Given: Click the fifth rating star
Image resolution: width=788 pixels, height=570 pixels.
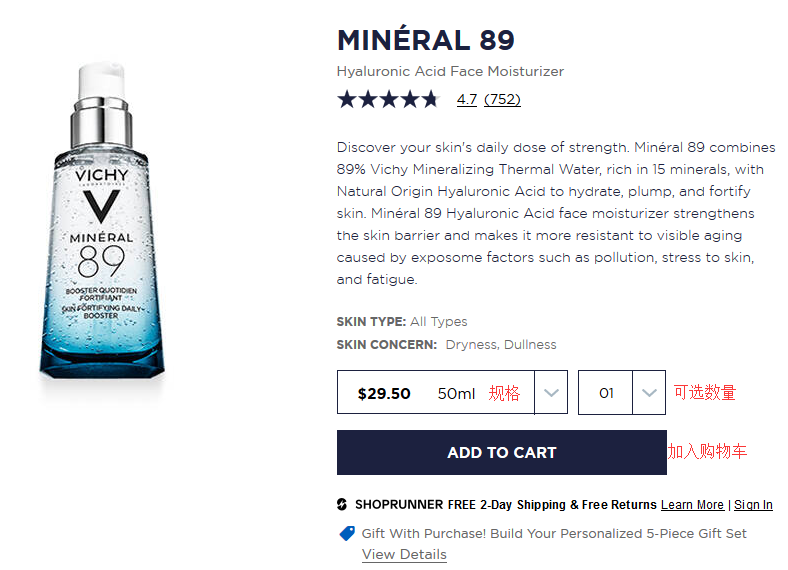Looking at the screenshot, I should click(x=430, y=99).
